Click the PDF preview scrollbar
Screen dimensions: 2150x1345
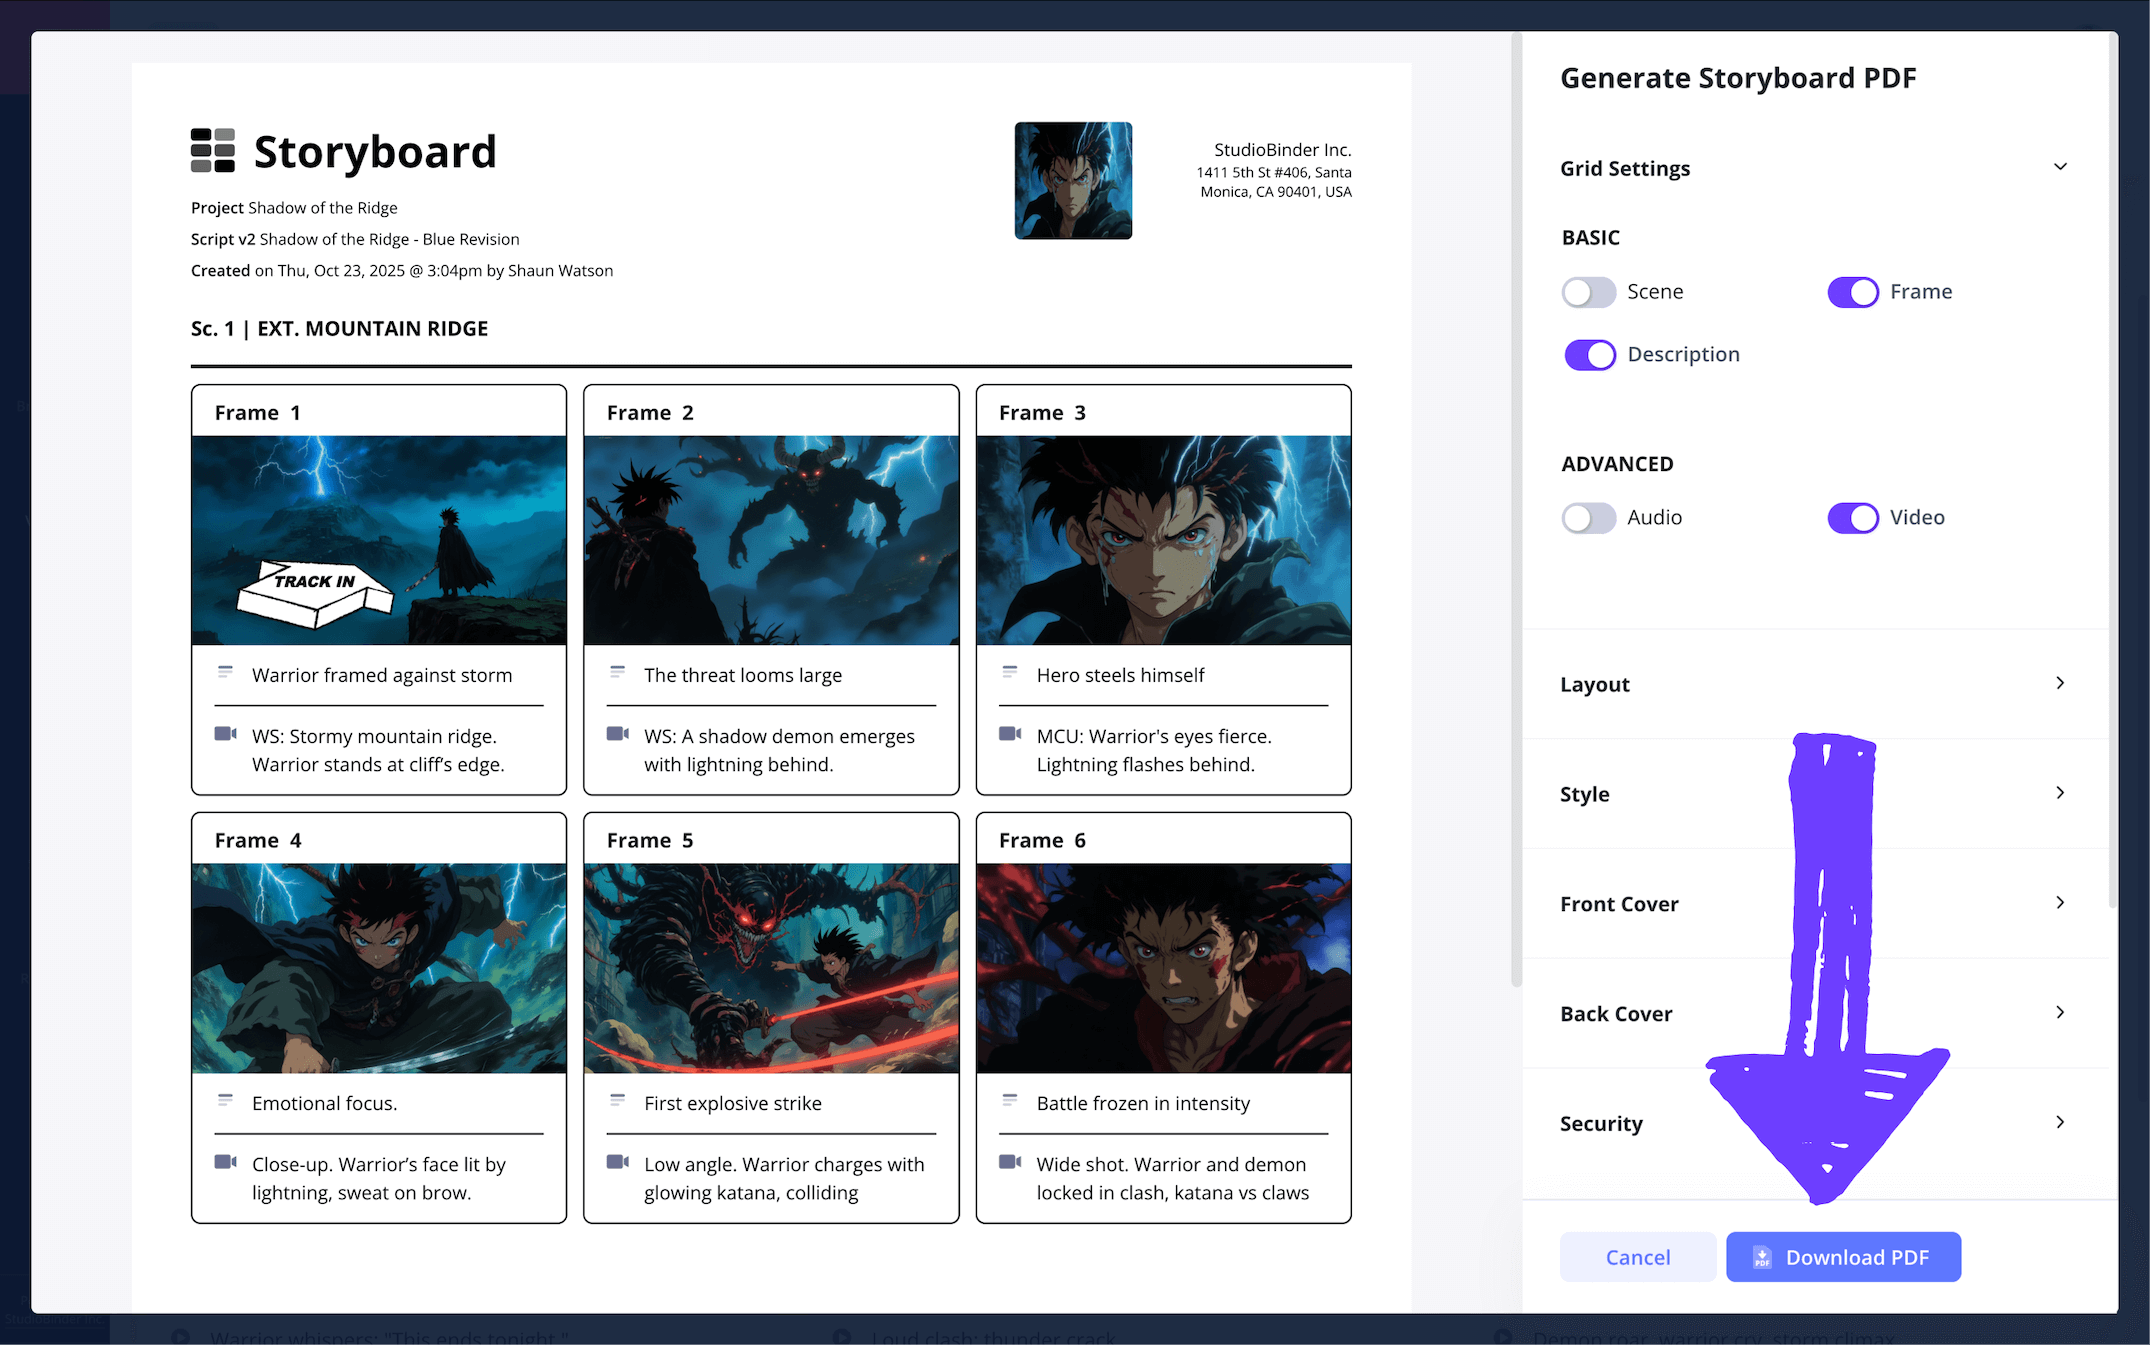click(1516, 510)
